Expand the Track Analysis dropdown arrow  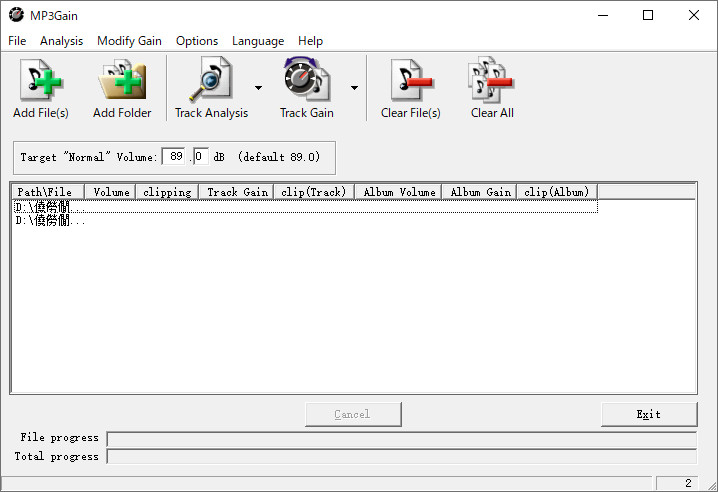click(x=258, y=87)
